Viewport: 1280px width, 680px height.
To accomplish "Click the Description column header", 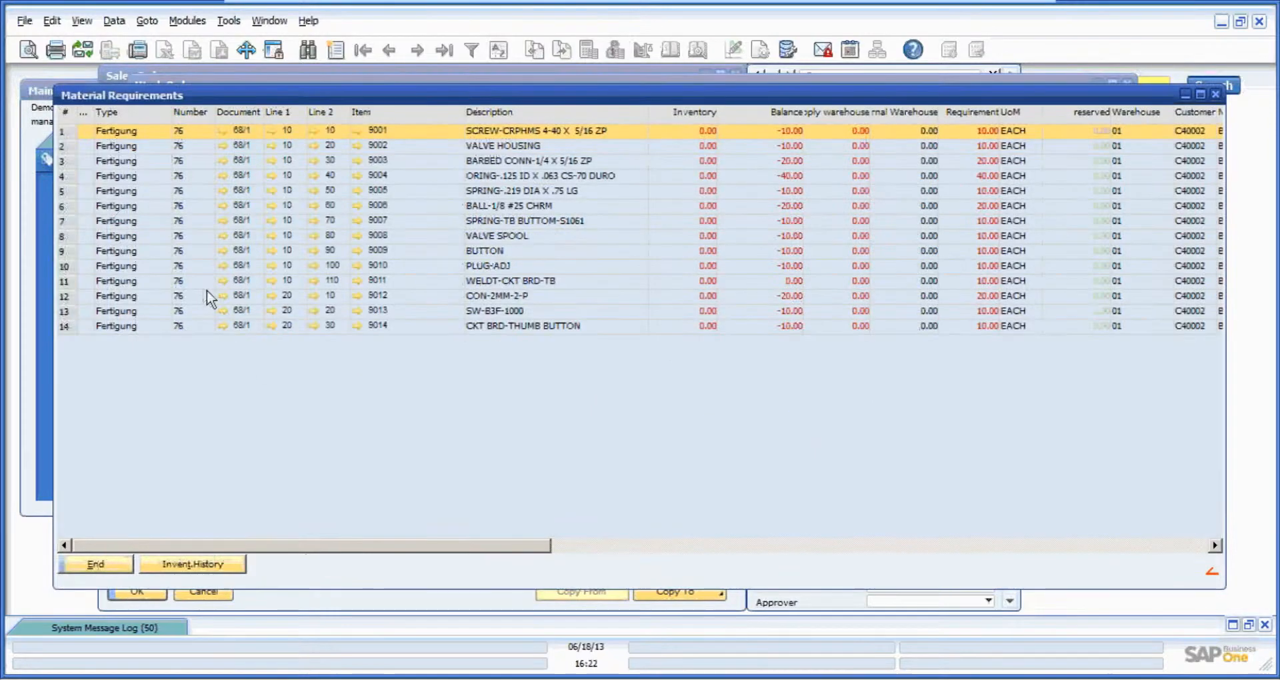I will [489, 112].
